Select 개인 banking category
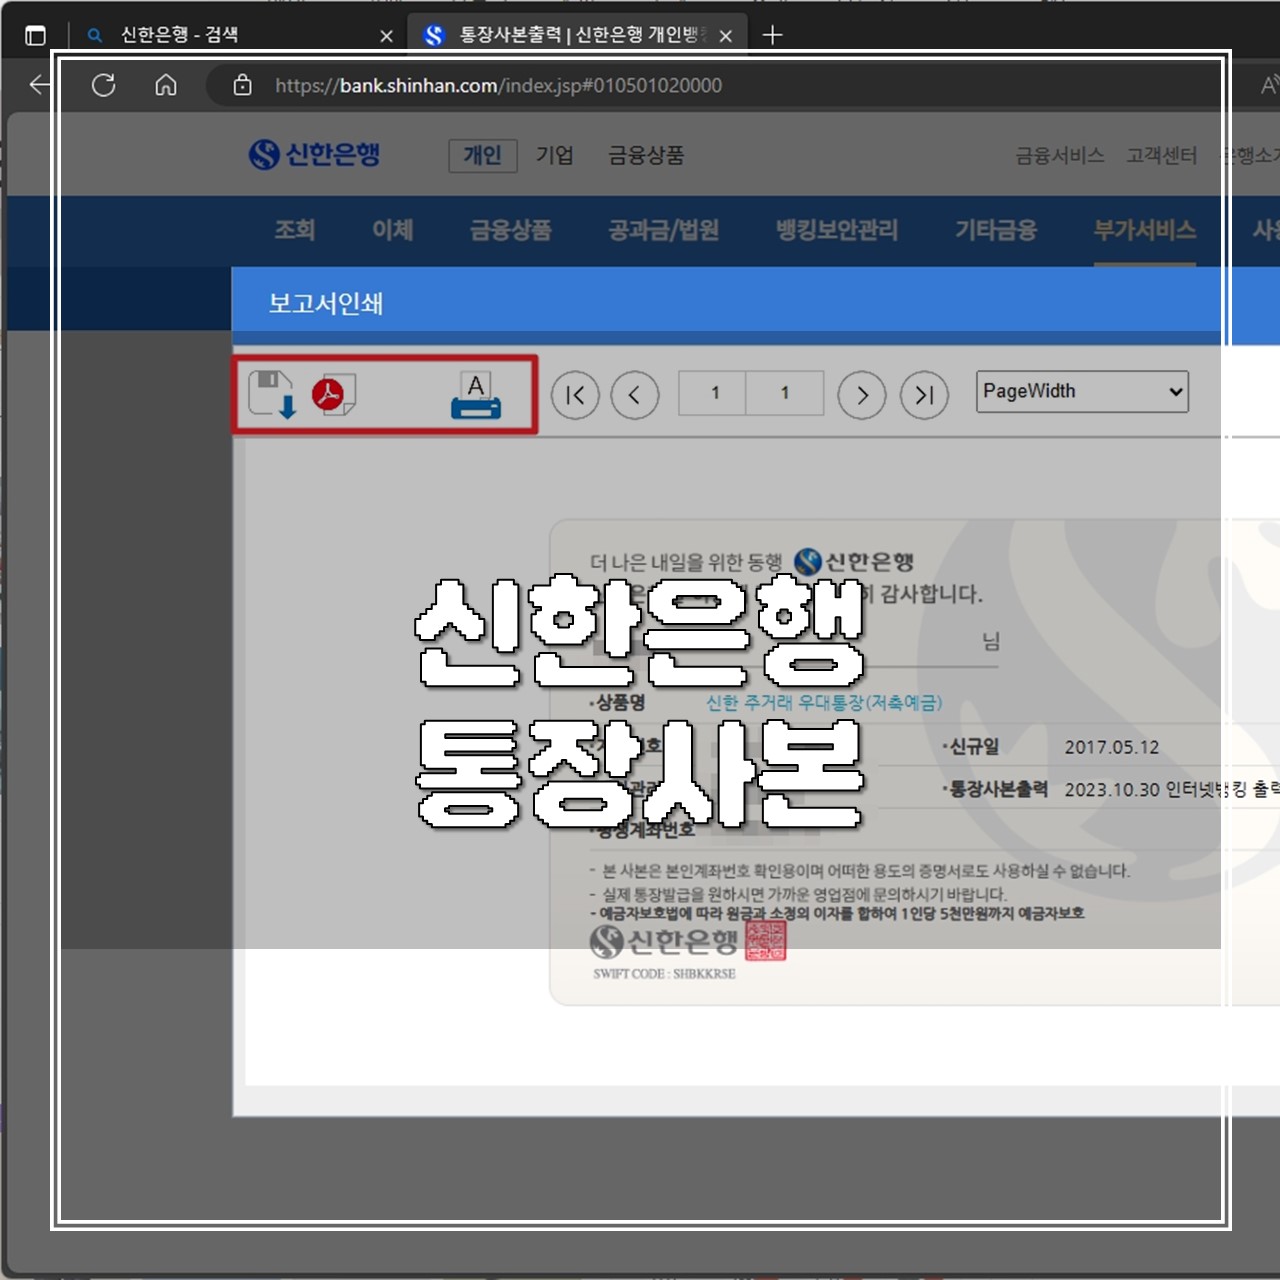This screenshot has height=1280, width=1280. click(483, 155)
